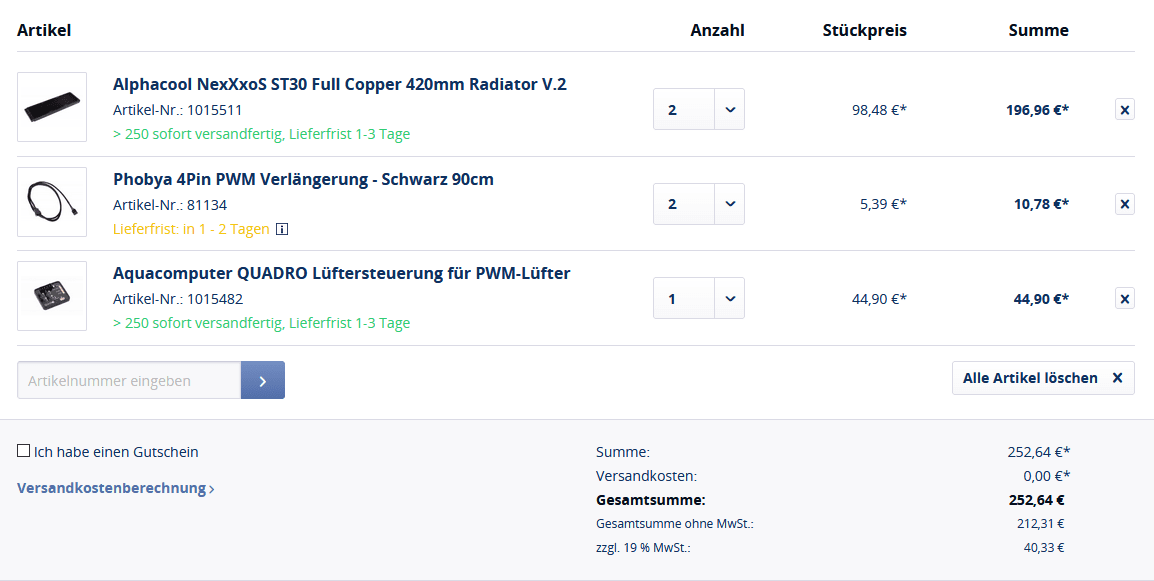Screen dimensions: 1154x581
Task: Open Aquacomputer QUADRO Lüftersteuerung title link
Action: pyautogui.click(x=341, y=273)
